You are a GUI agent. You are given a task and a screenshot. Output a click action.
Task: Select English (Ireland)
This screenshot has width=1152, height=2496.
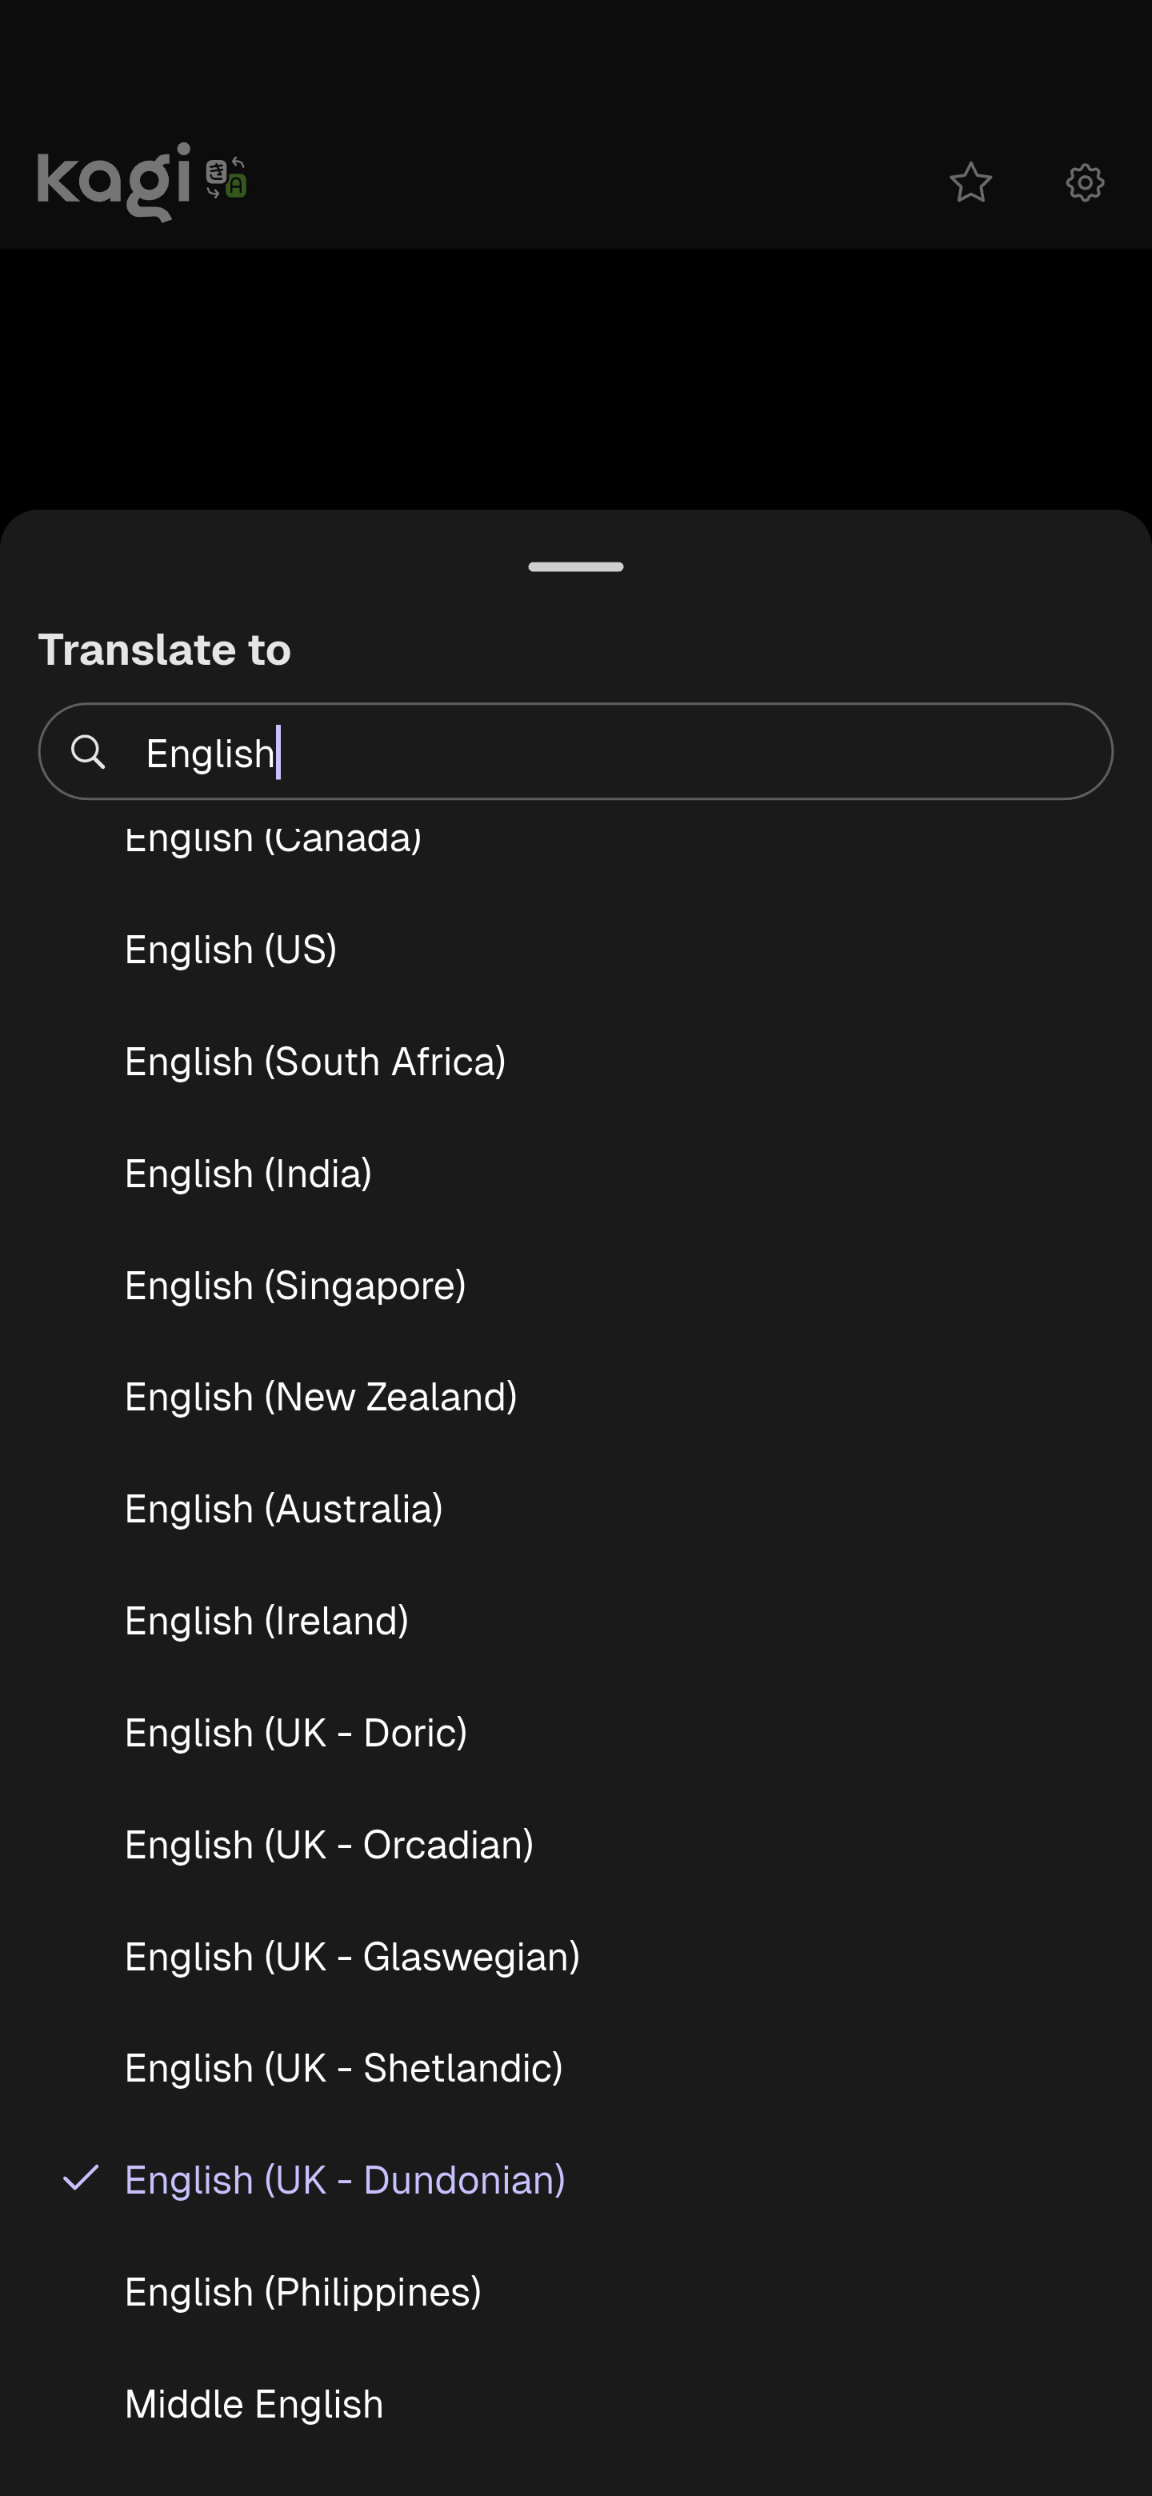tap(266, 1620)
